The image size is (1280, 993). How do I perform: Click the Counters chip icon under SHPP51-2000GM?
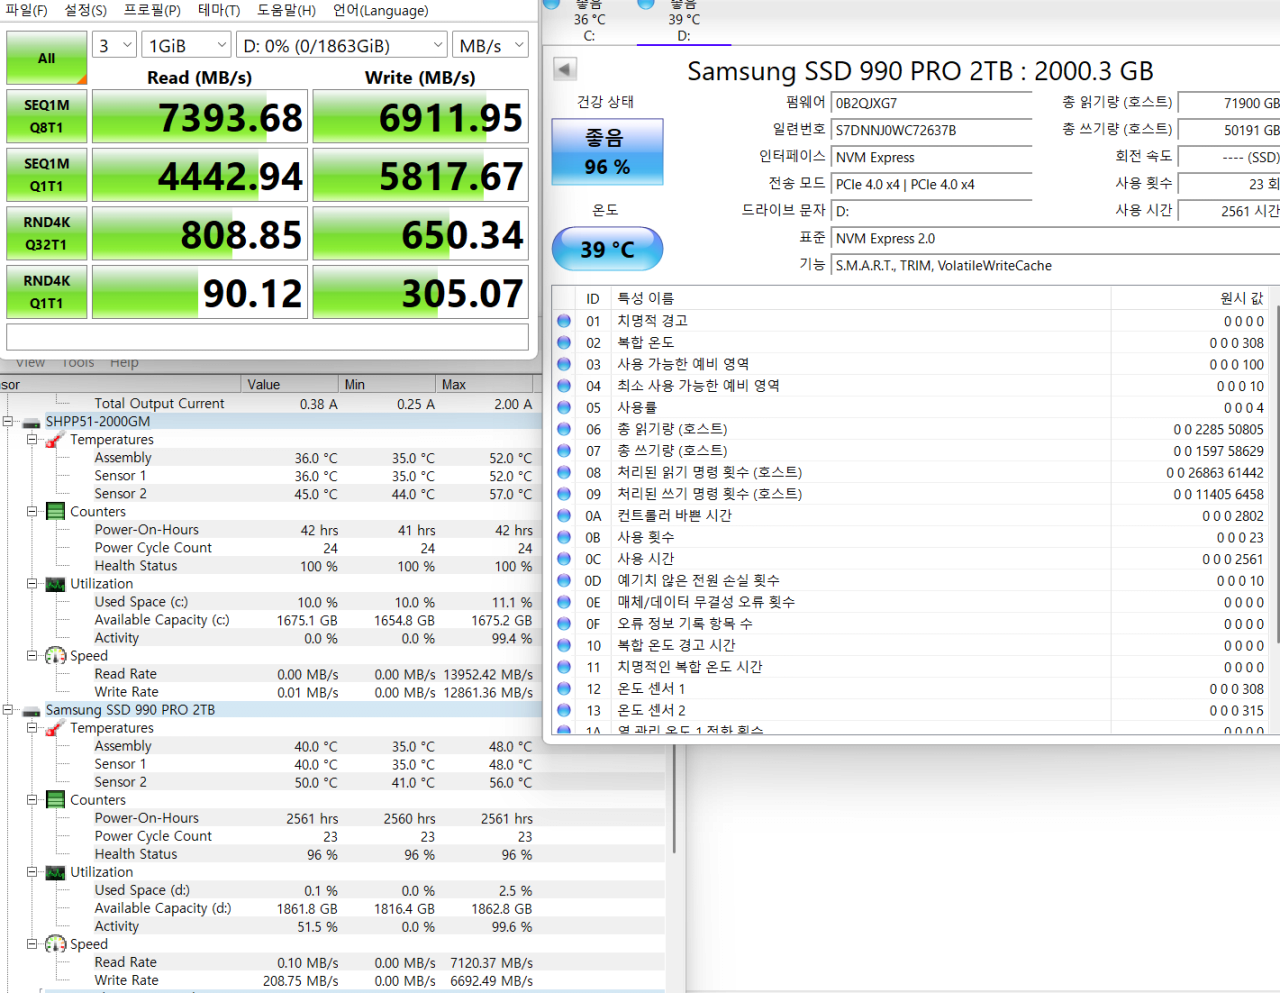pyautogui.click(x=55, y=512)
